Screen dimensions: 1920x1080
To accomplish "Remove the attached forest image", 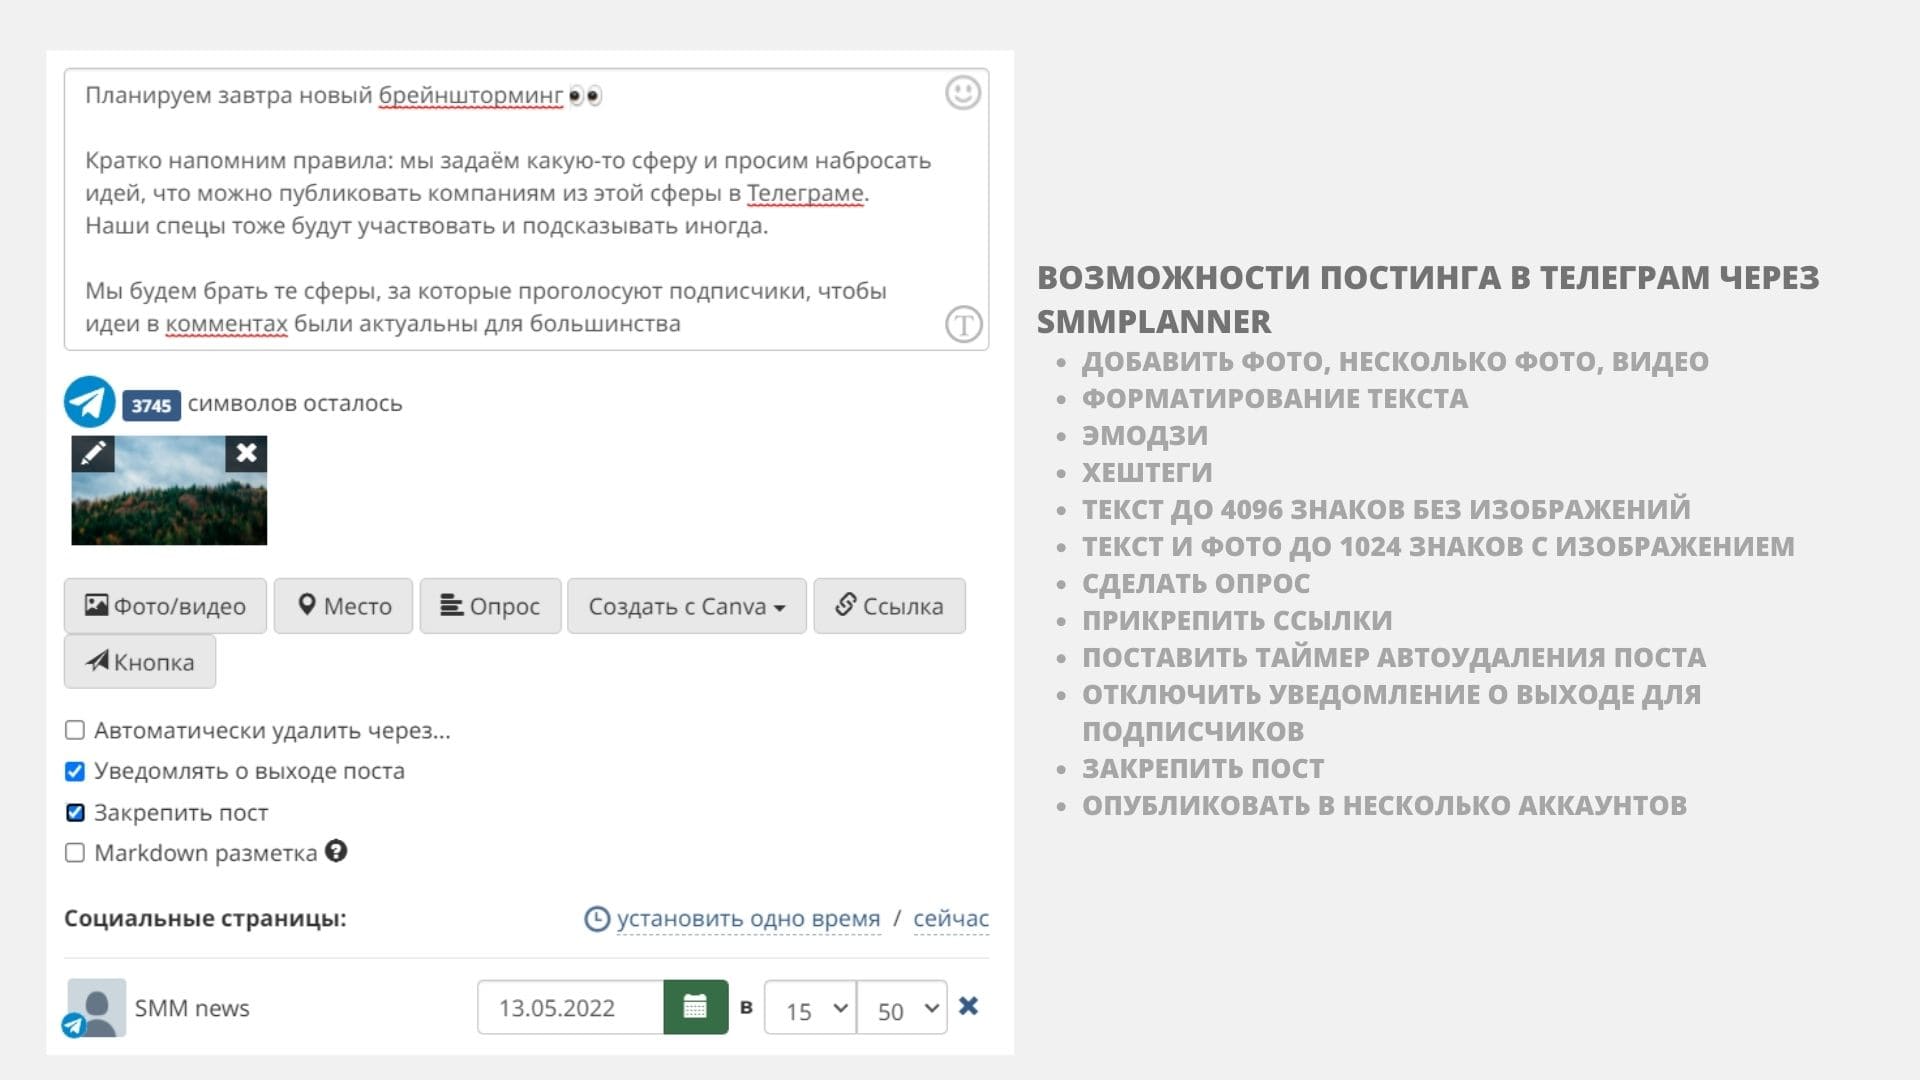I will click(x=246, y=453).
